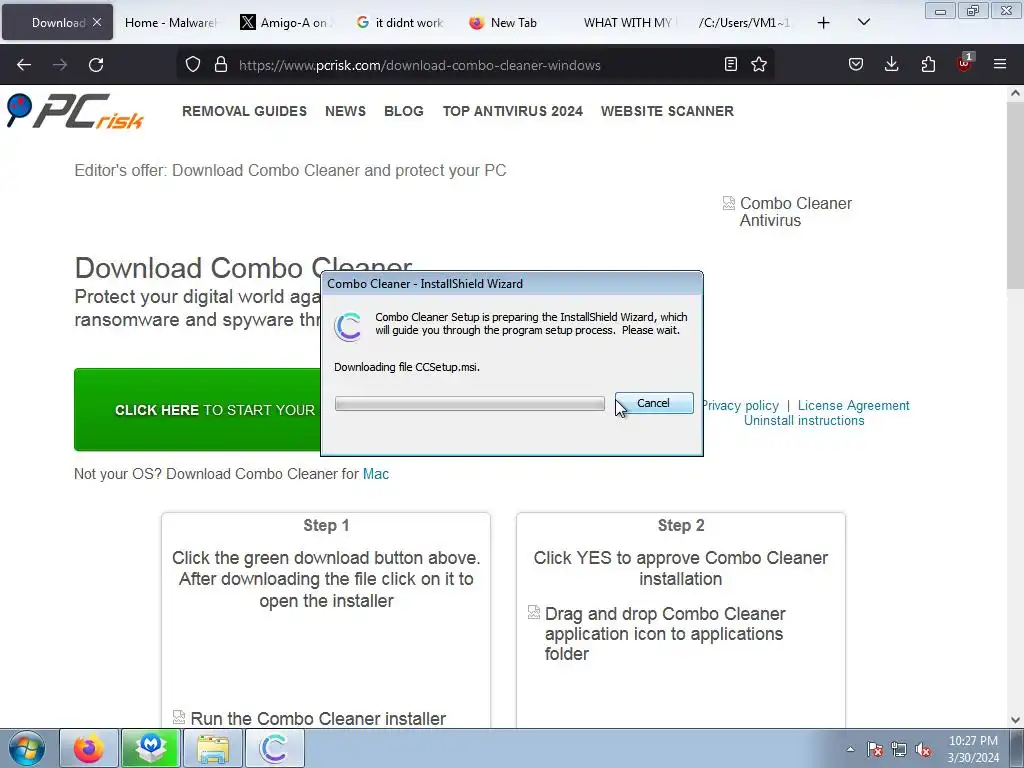1024x768 pixels.
Task: Click the forward navigation arrow
Action: (x=60, y=65)
